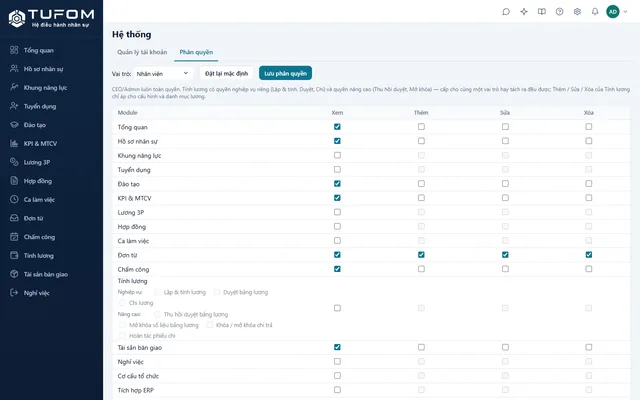The width and height of the screenshot is (640, 400).
Task: Click Đặt lại mặc định button
Action: [227, 73]
